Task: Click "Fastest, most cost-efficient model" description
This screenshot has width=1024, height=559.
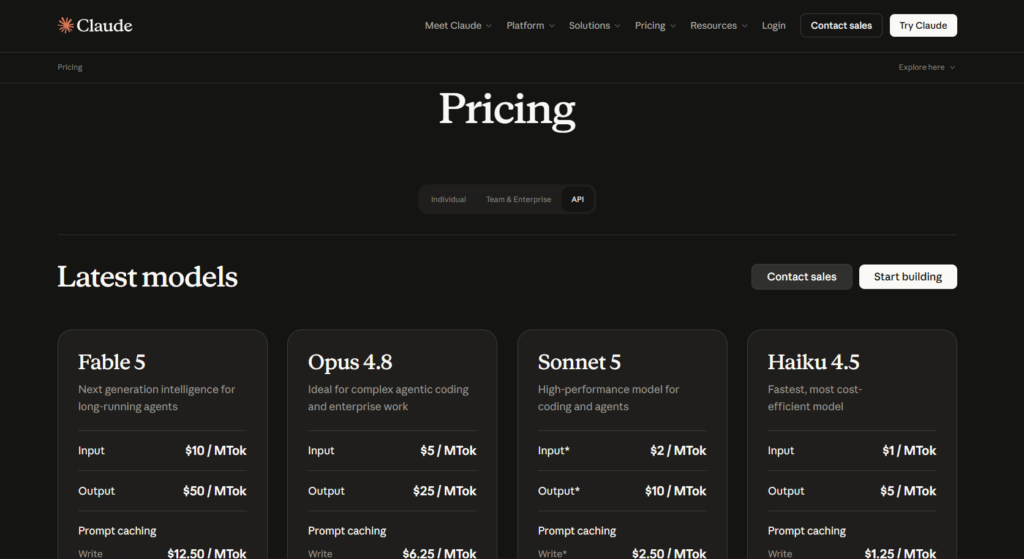Action: pos(814,398)
